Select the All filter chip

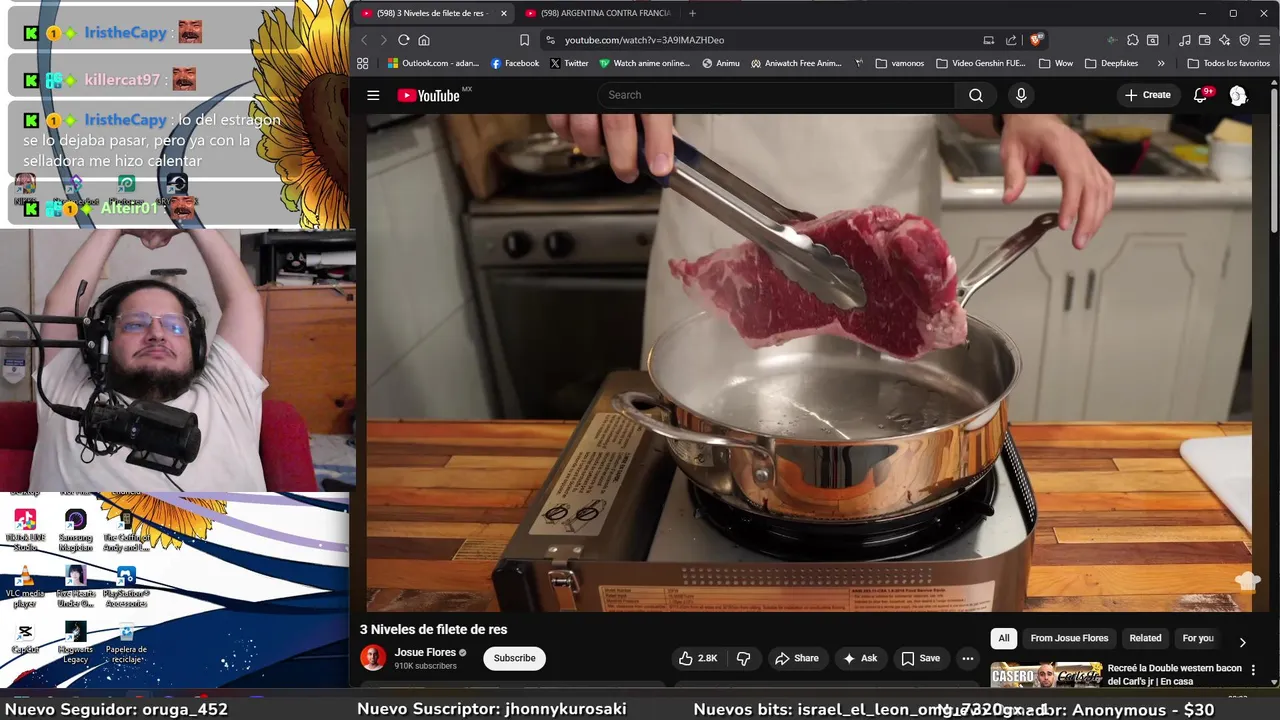(x=1004, y=638)
